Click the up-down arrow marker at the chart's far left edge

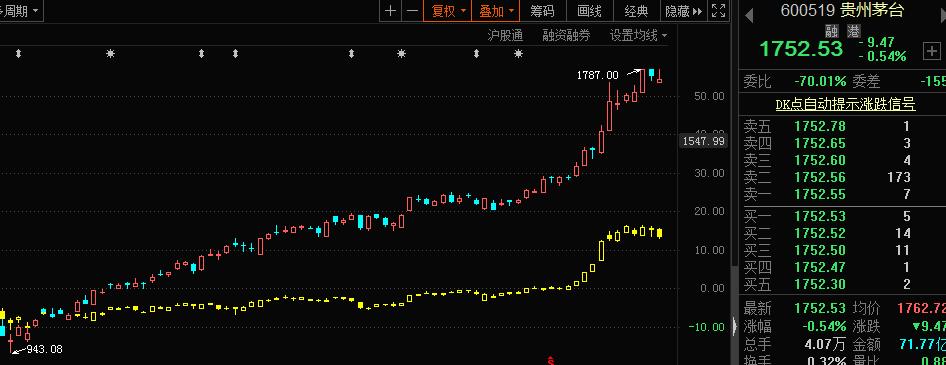pos(18,54)
